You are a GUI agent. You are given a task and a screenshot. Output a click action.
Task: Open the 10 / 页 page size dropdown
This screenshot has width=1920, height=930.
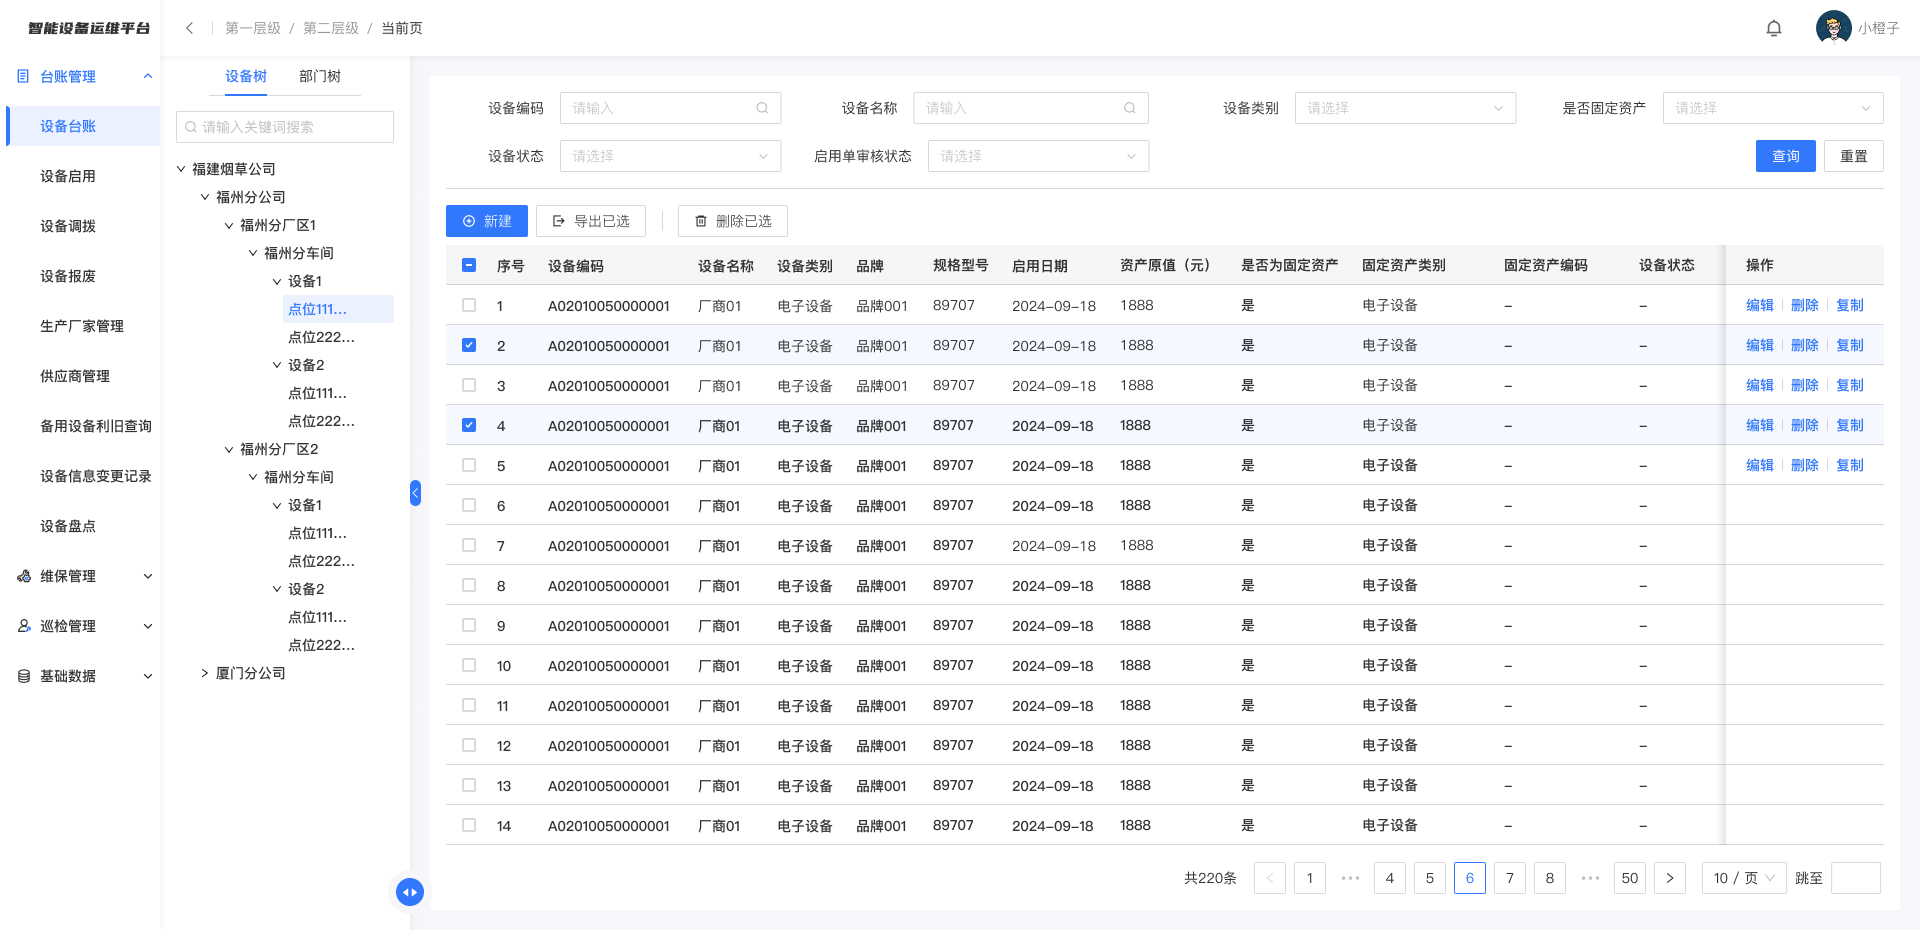pyautogui.click(x=1744, y=878)
